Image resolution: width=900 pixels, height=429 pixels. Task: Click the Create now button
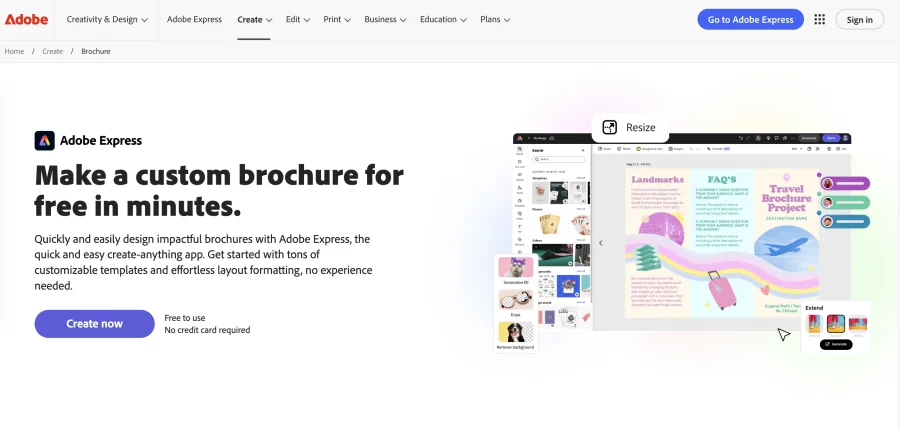coord(95,324)
